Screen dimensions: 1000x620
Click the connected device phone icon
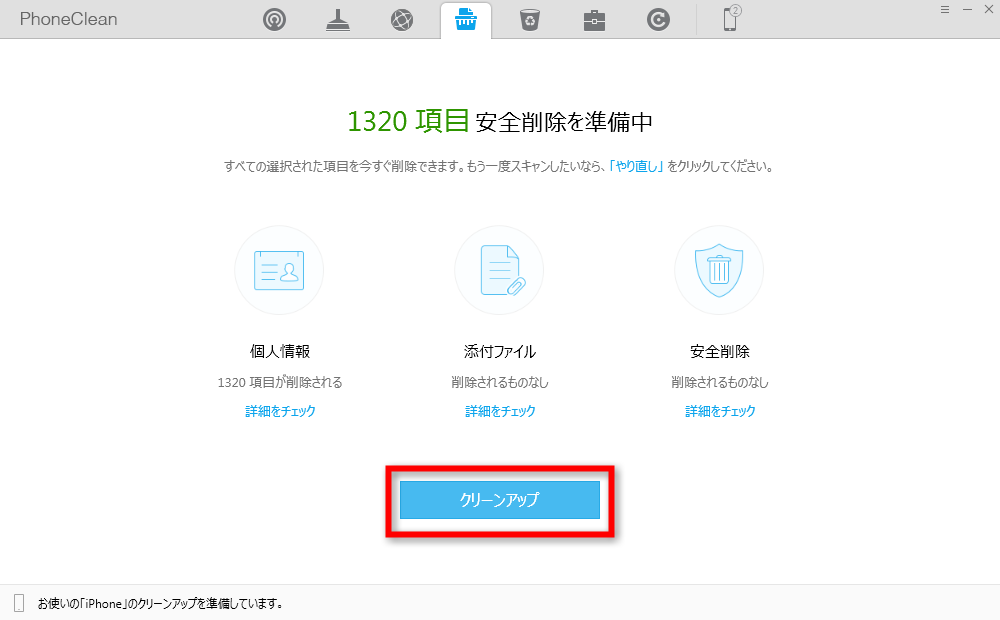click(x=731, y=18)
